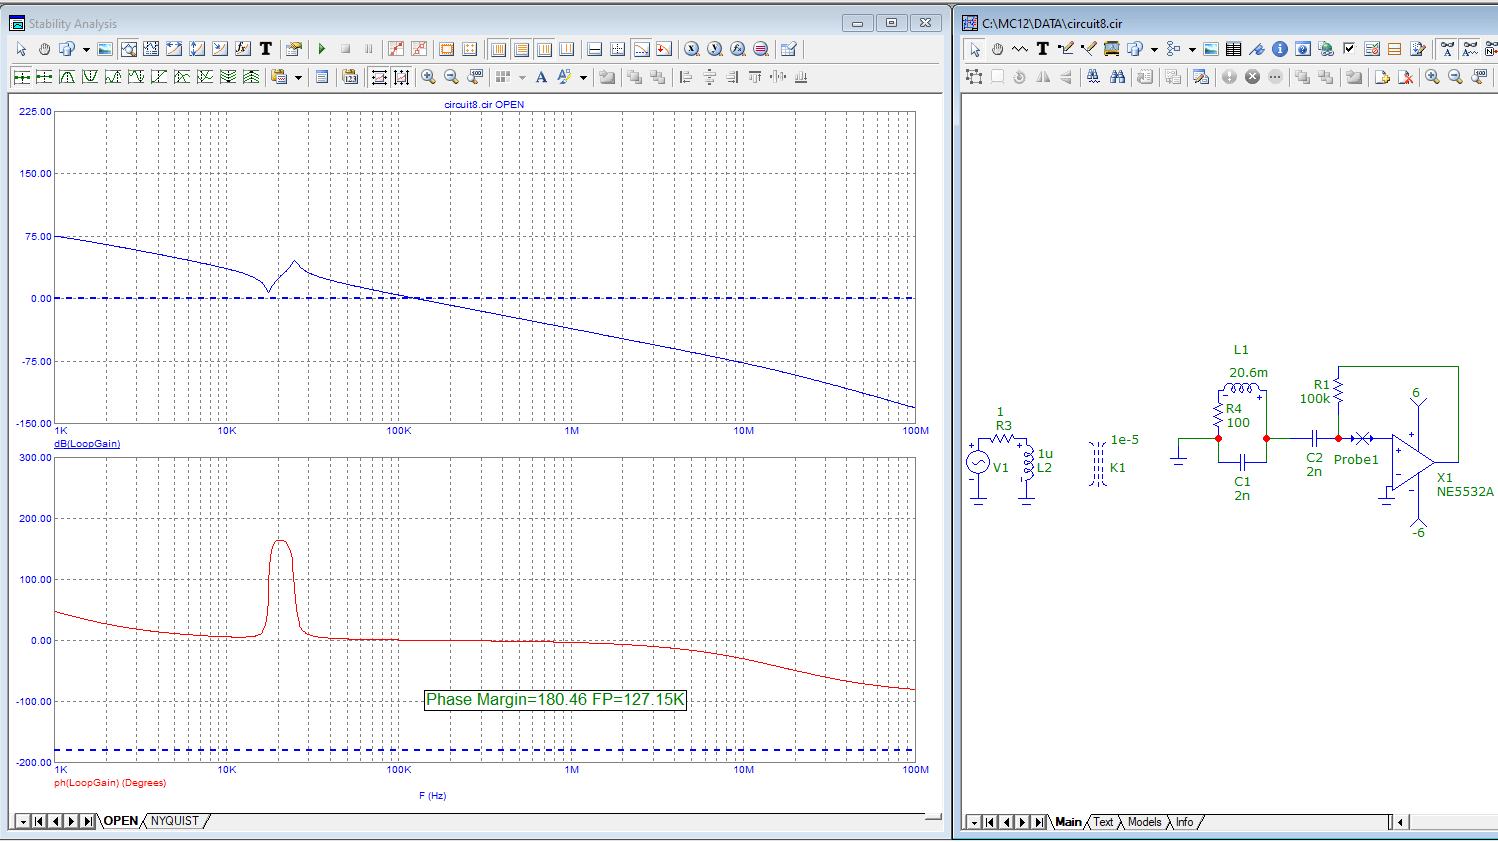The image size is (1498, 842).
Task: Jump to first page in the plot tab bar
Action: [39, 821]
